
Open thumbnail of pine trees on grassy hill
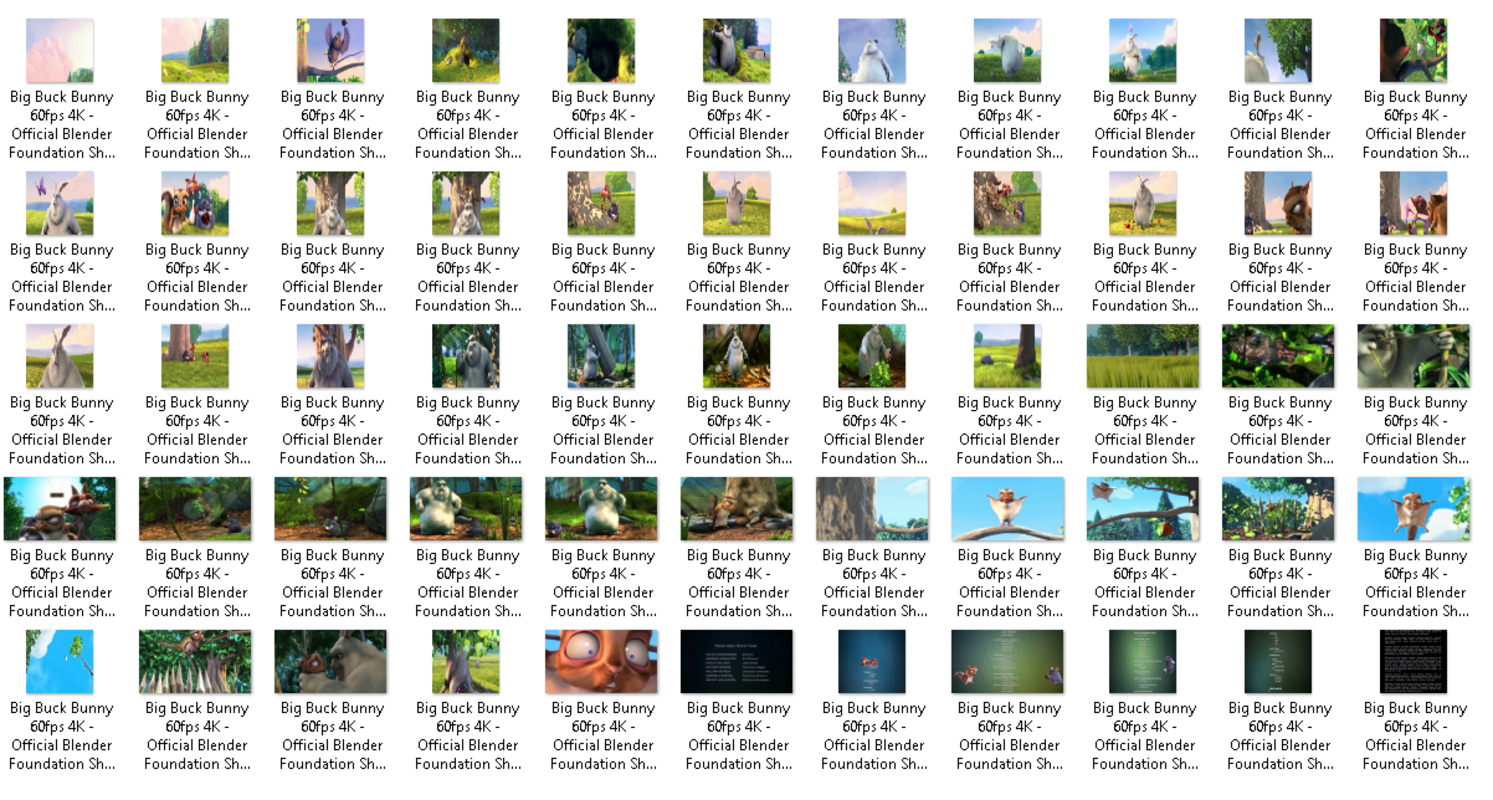pos(195,51)
